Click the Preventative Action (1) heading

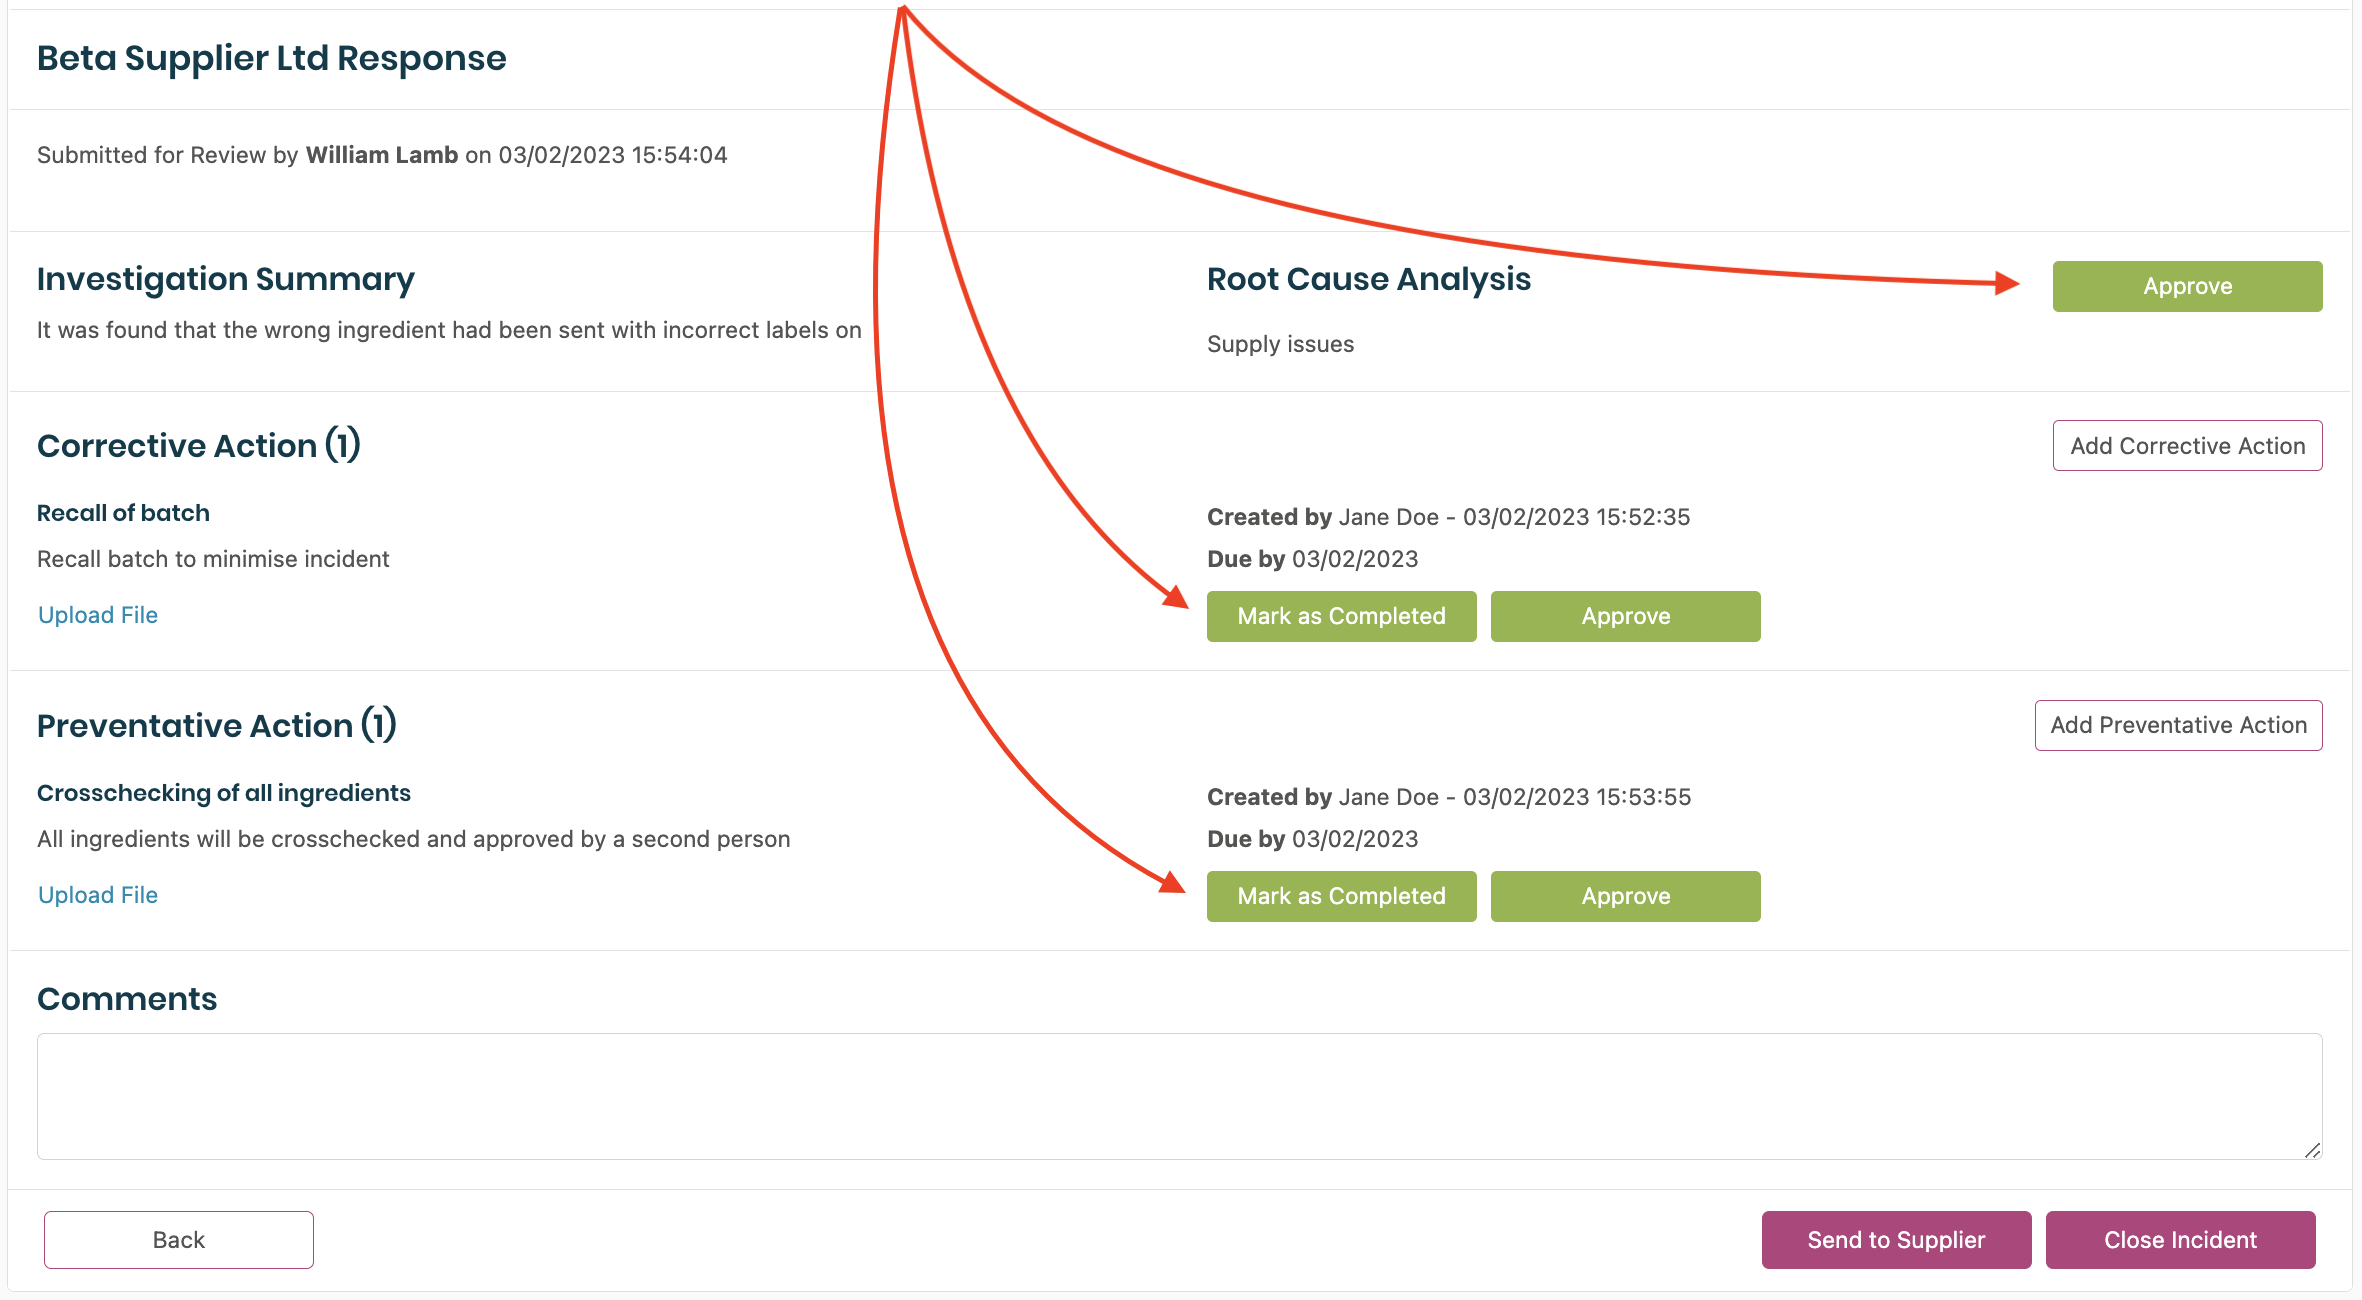[x=217, y=726]
